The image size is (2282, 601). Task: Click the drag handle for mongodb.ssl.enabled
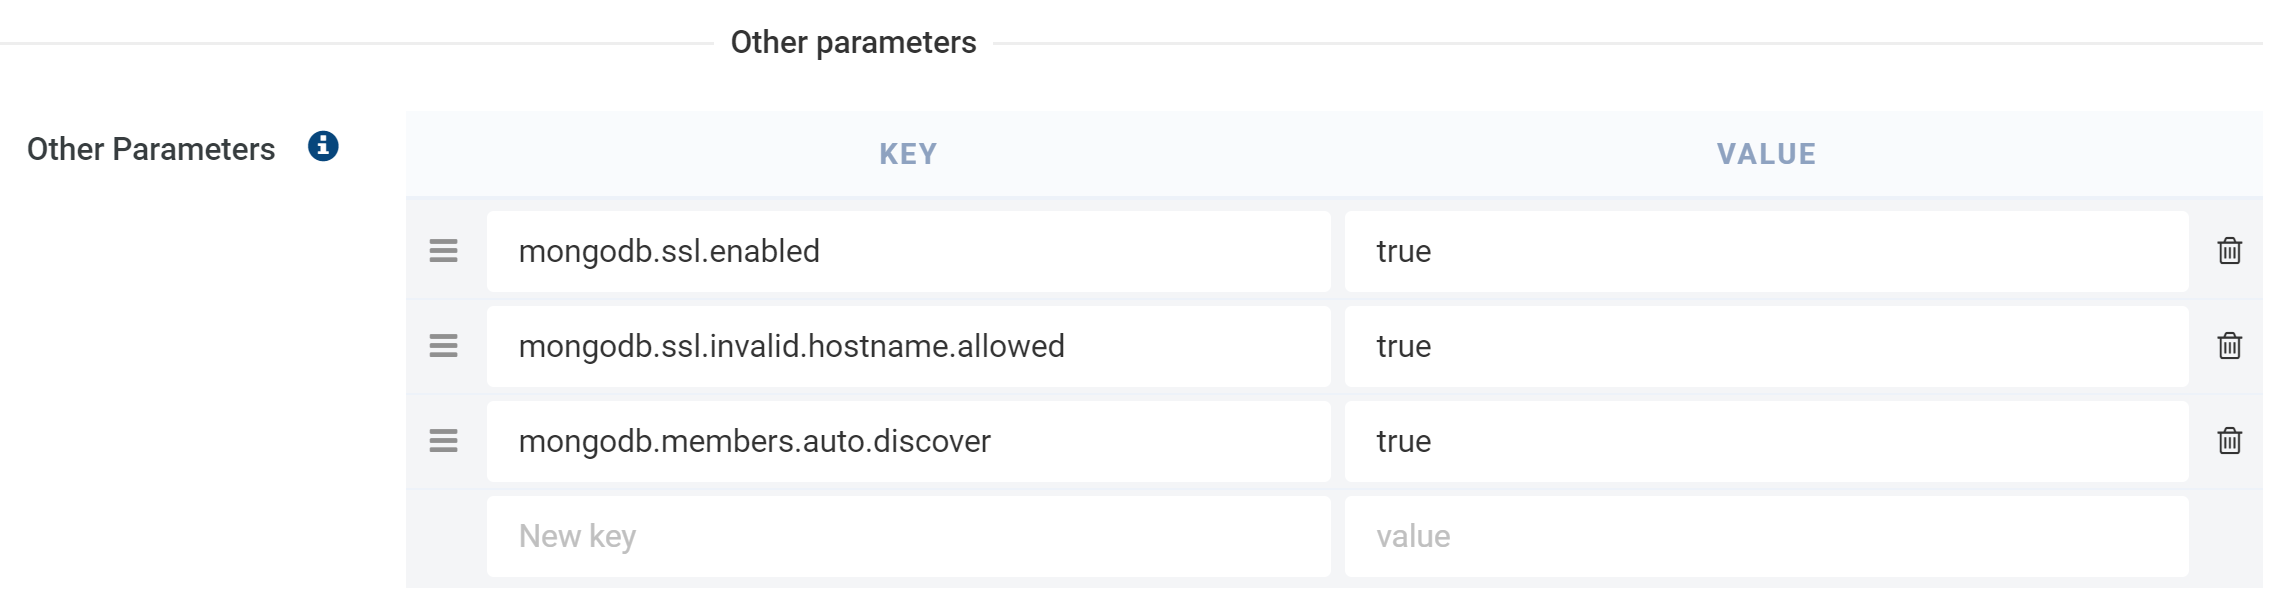point(444,252)
